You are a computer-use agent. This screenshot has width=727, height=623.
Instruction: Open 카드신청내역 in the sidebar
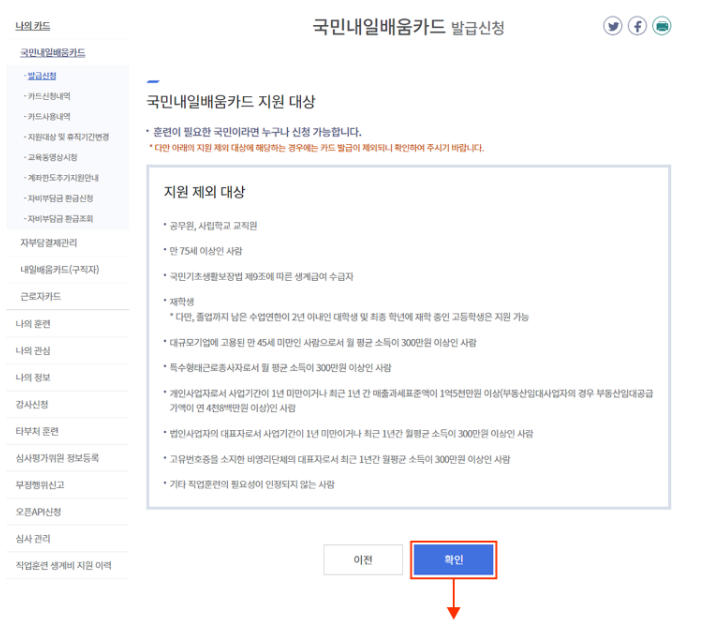(x=49, y=96)
